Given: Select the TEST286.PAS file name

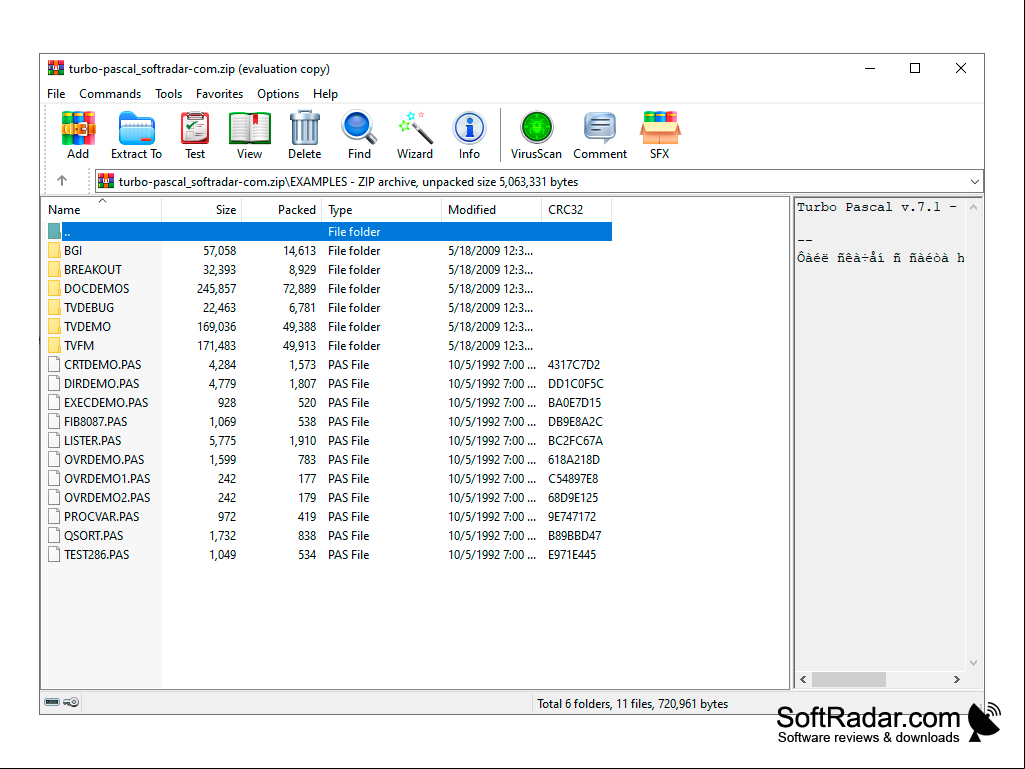Looking at the screenshot, I should (x=97, y=554).
